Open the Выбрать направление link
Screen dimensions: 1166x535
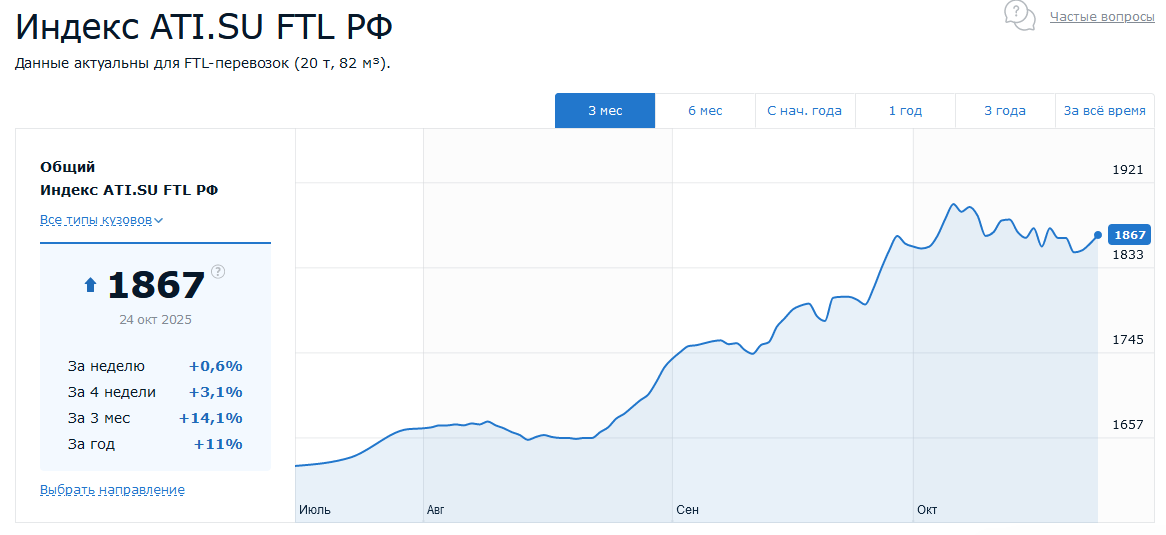tap(112, 490)
